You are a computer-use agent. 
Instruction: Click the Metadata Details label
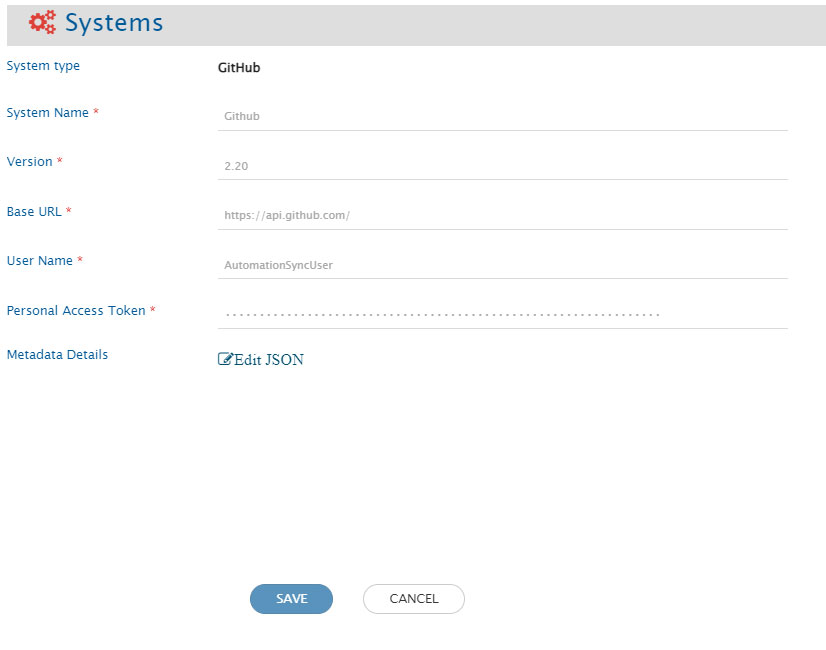(x=57, y=354)
